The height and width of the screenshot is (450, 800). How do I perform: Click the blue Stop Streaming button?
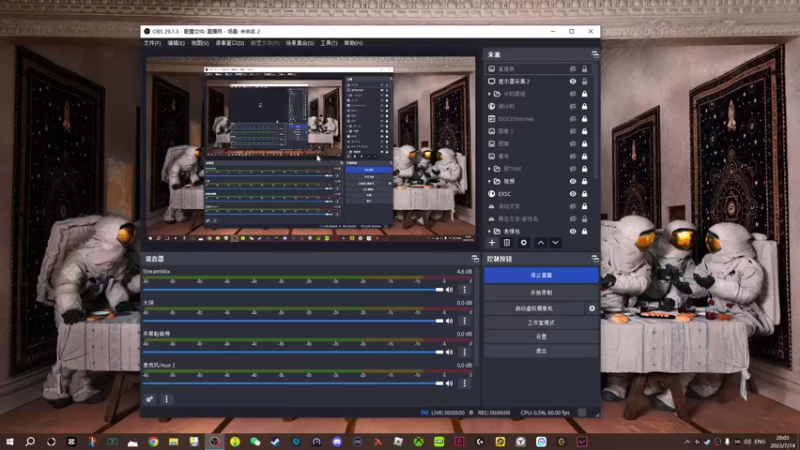point(541,275)
